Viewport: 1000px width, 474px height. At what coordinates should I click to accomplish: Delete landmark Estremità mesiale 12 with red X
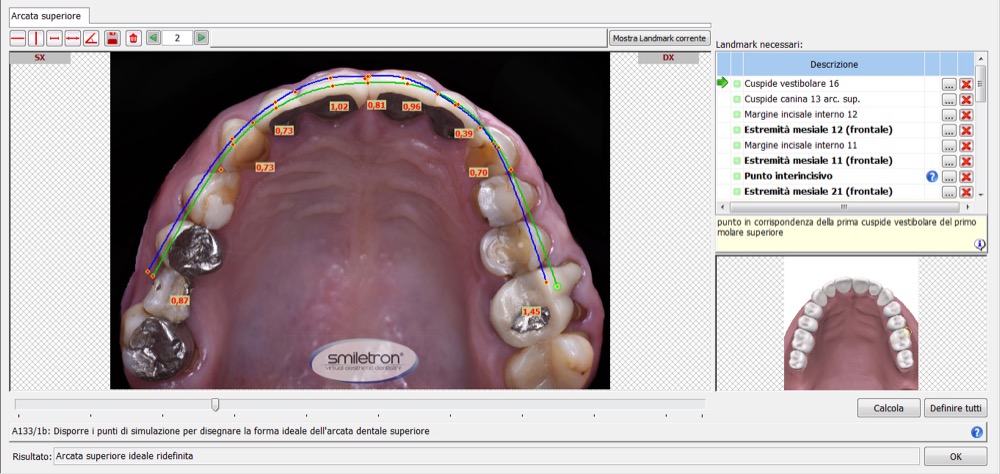966,130
